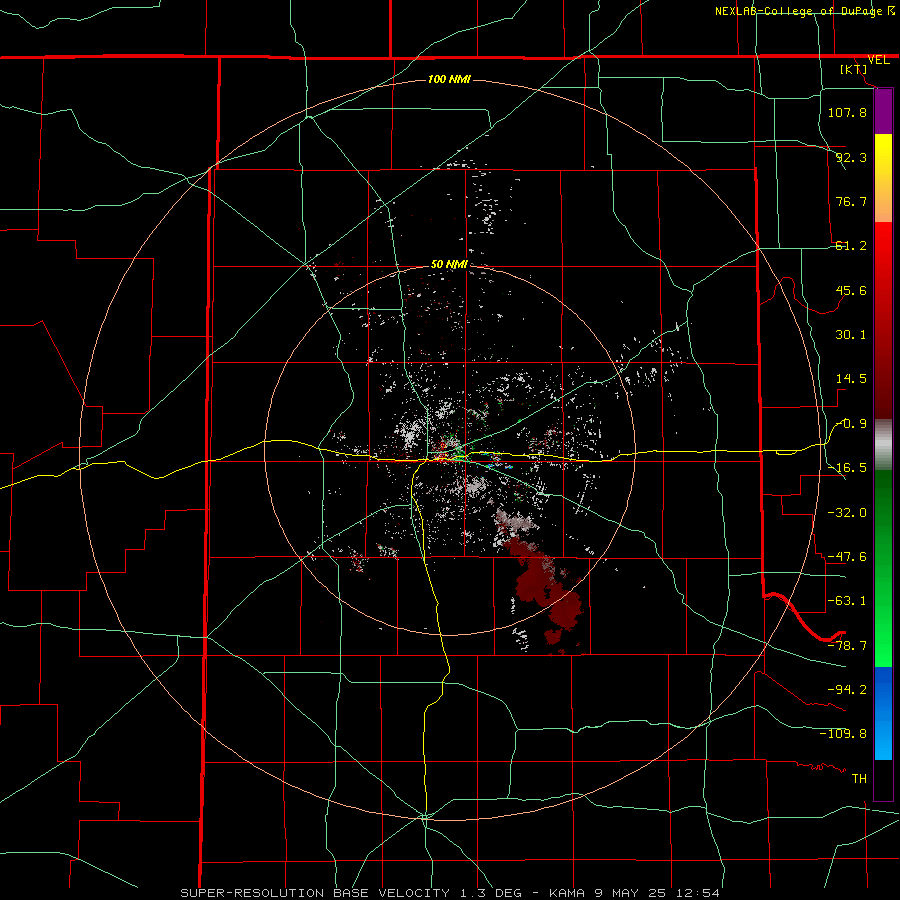Click the [KT] units label

pyautogui.click(x=854, y=69)
